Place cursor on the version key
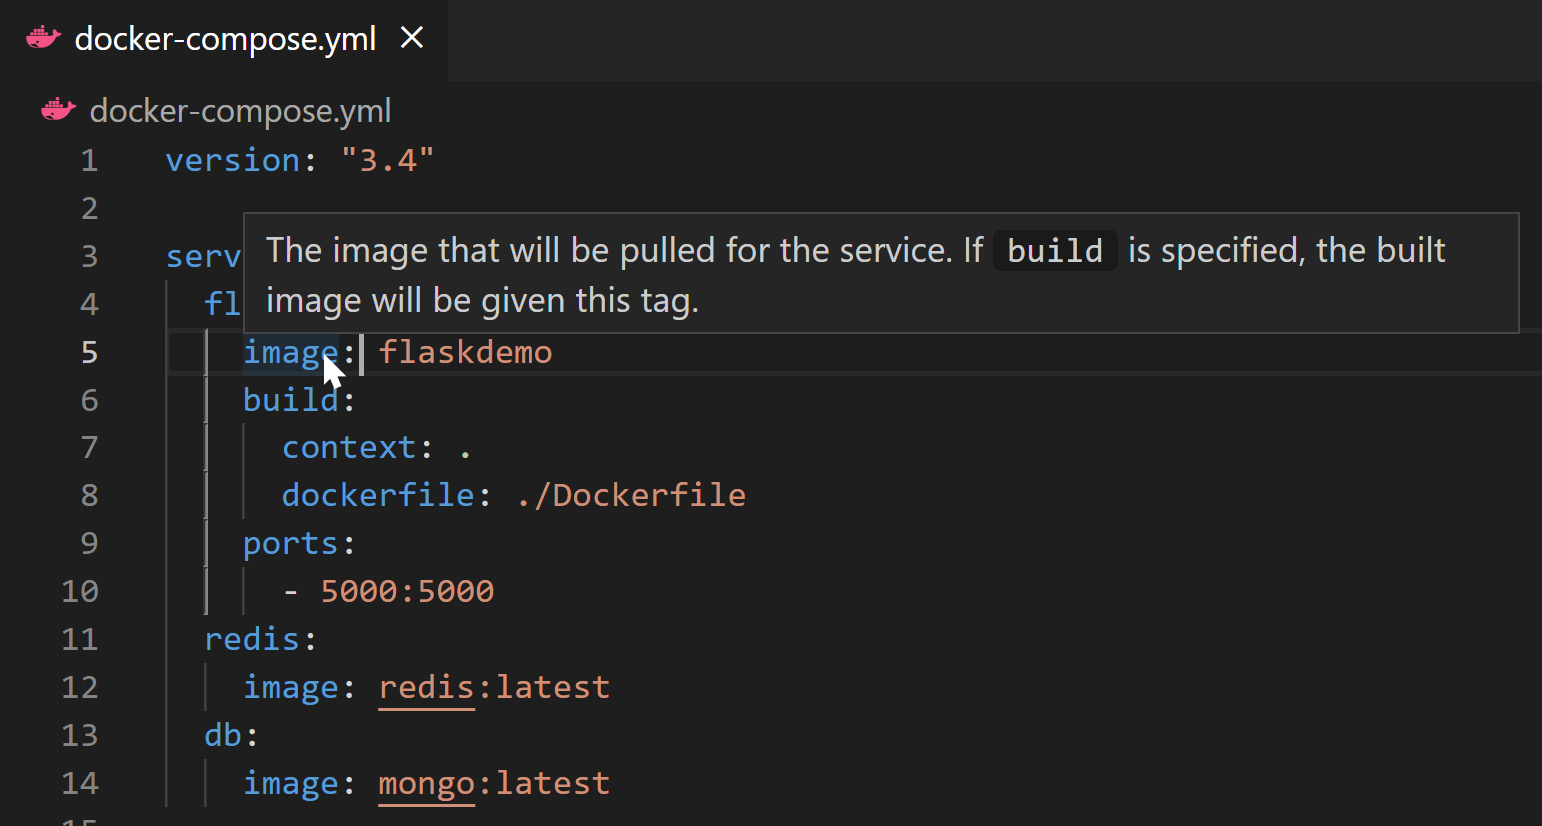The height and width of the screenshot is (826, 1542). (x=231, y=160)
